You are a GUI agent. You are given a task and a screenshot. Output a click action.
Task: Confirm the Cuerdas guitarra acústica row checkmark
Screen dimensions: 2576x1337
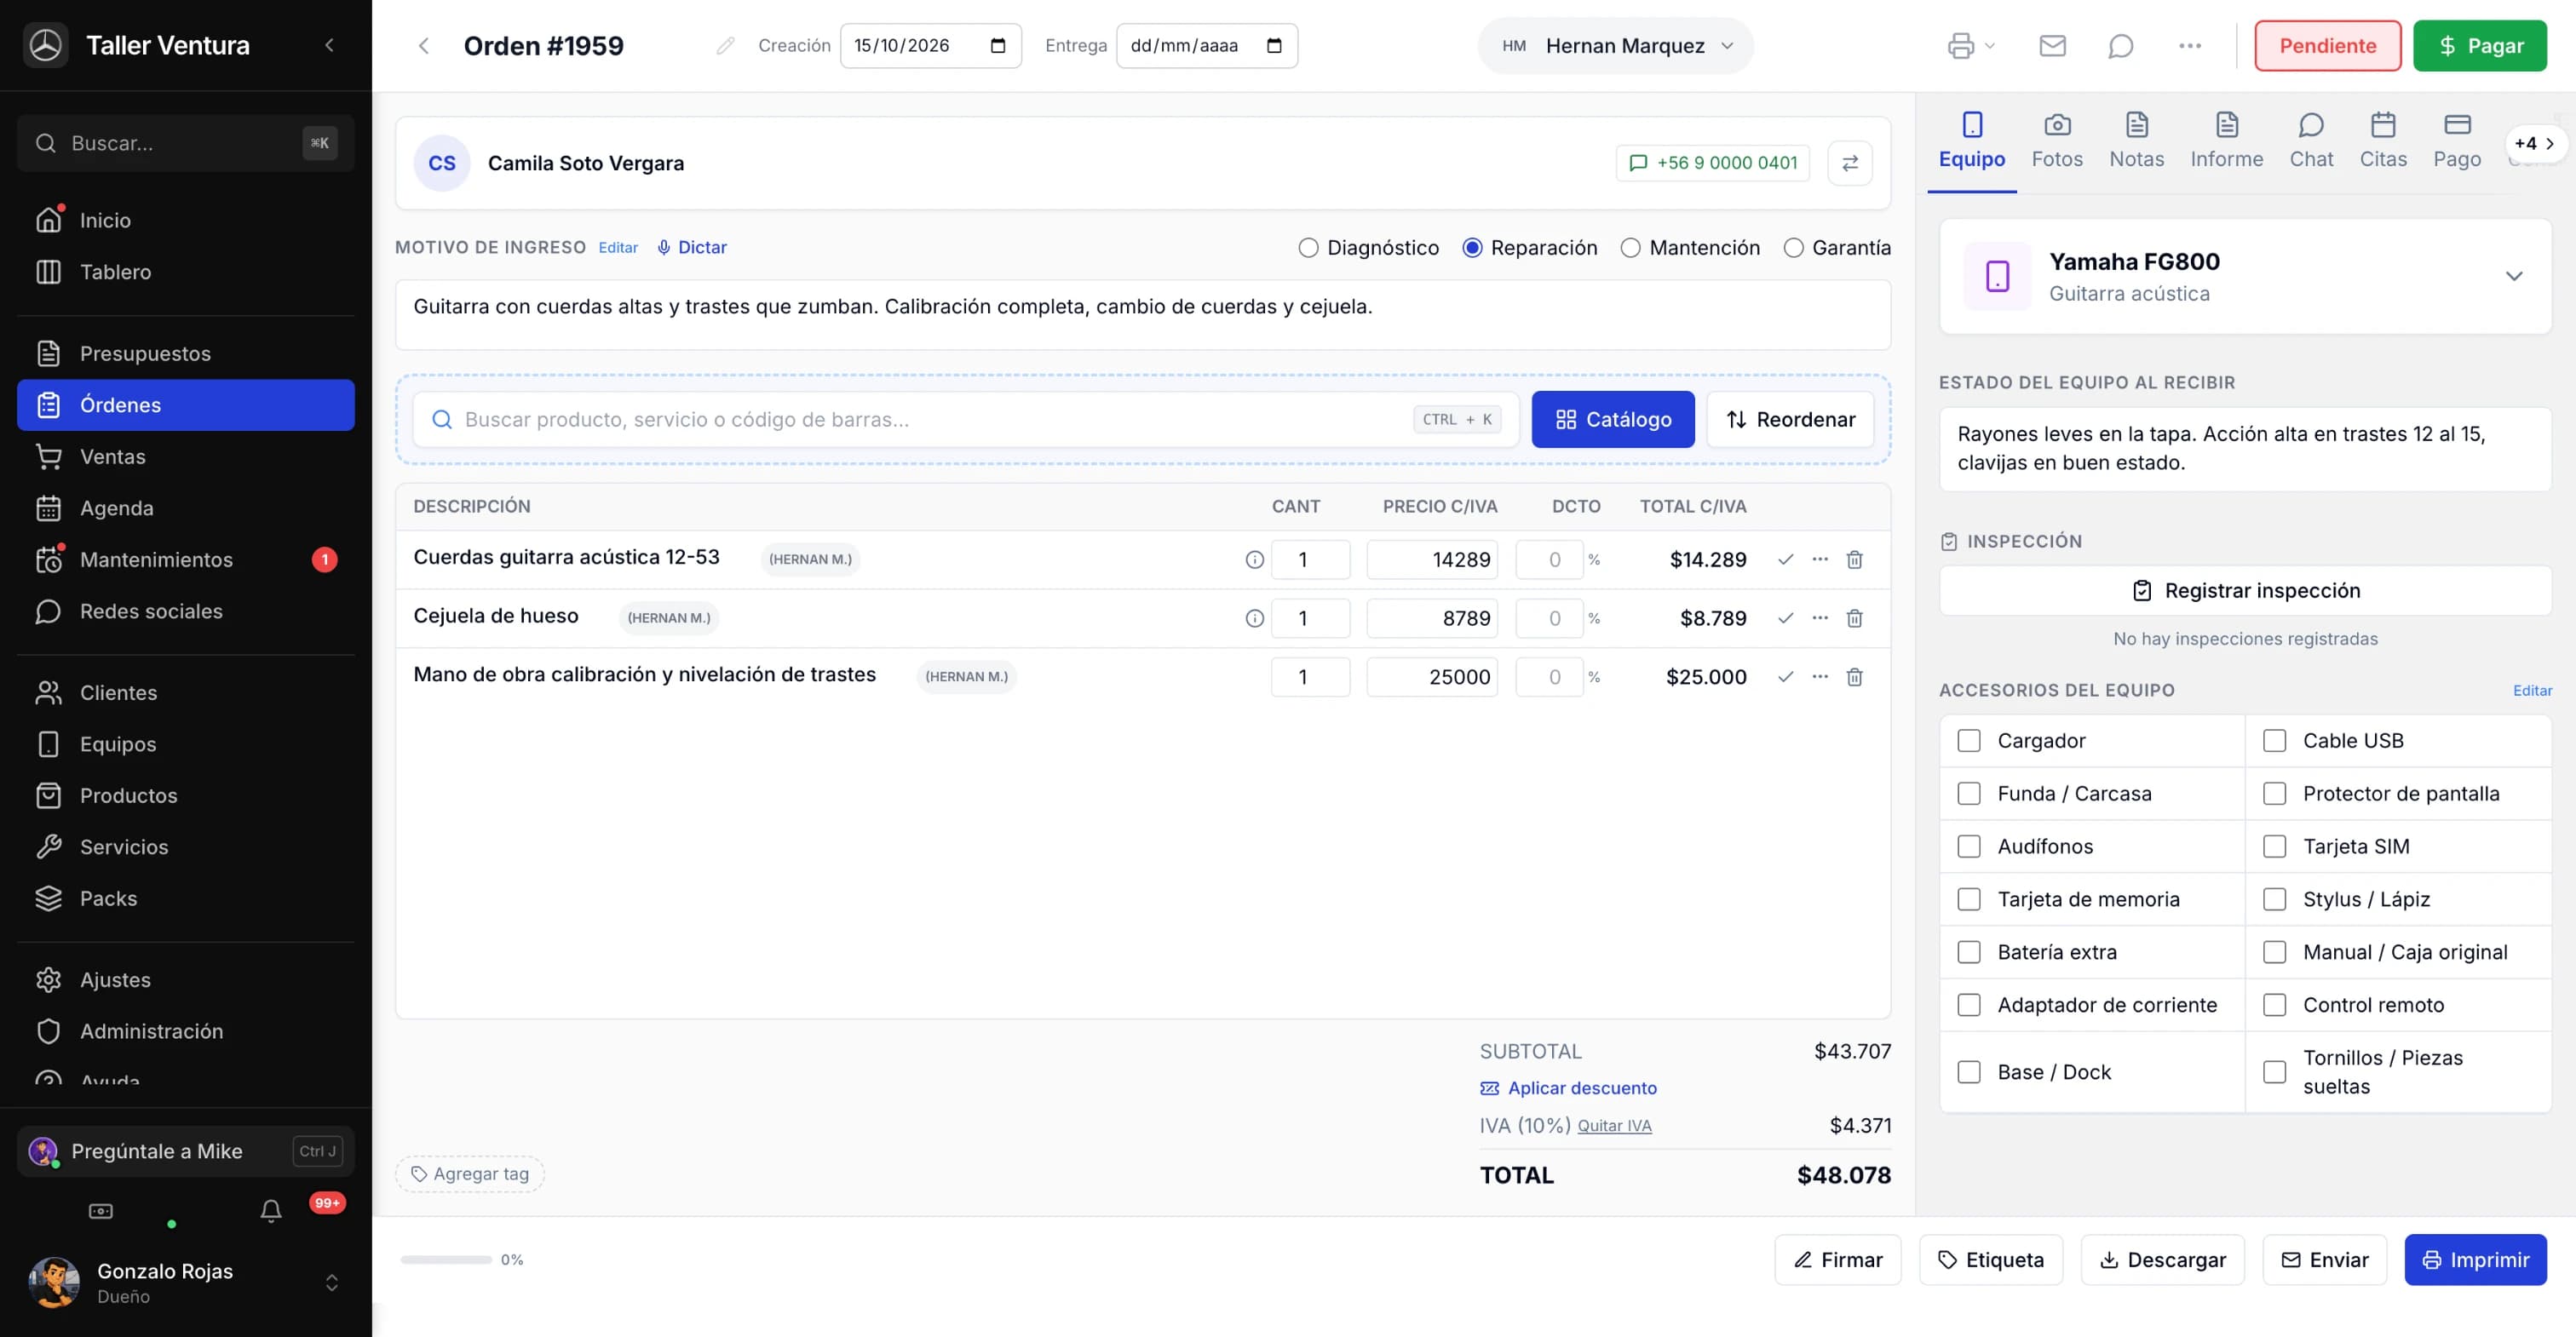(x=1785, y=560)
